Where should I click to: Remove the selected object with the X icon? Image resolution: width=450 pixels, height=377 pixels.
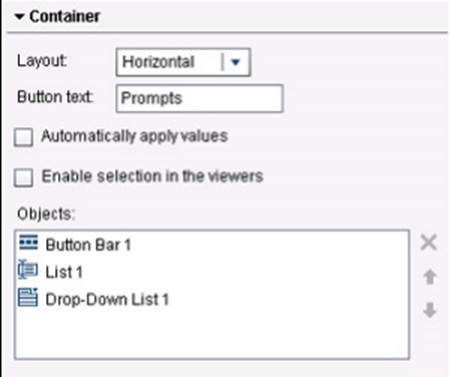[x=429, y=242]
